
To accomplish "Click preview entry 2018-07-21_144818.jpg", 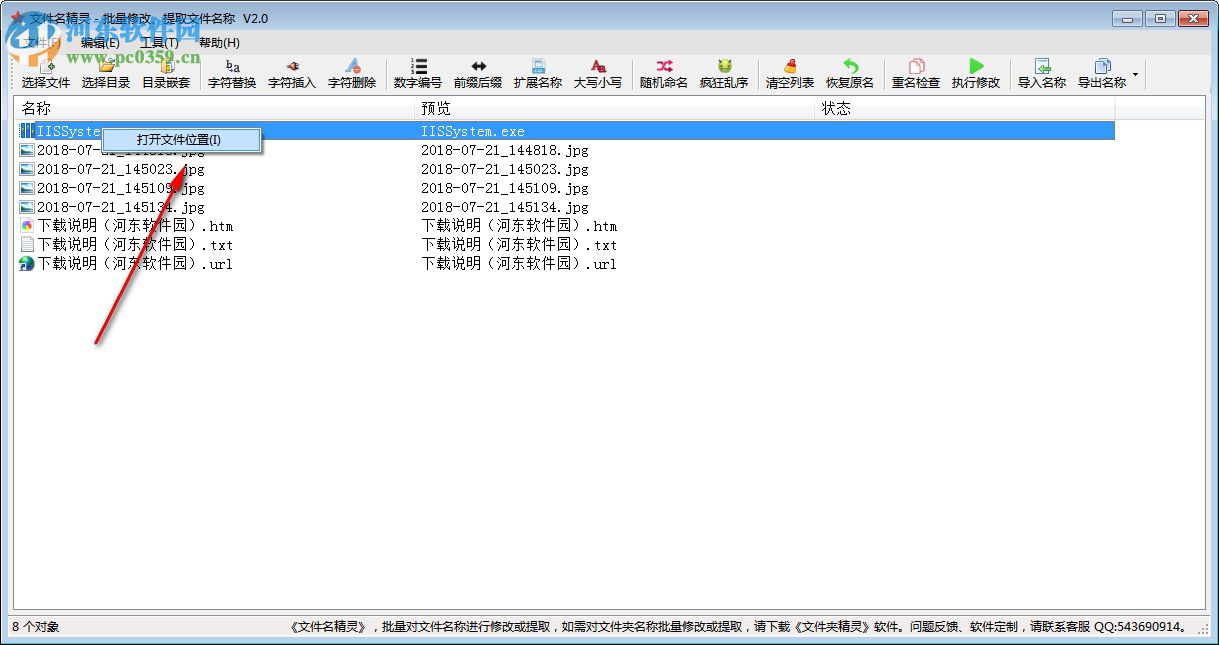I will click(505, 150).
